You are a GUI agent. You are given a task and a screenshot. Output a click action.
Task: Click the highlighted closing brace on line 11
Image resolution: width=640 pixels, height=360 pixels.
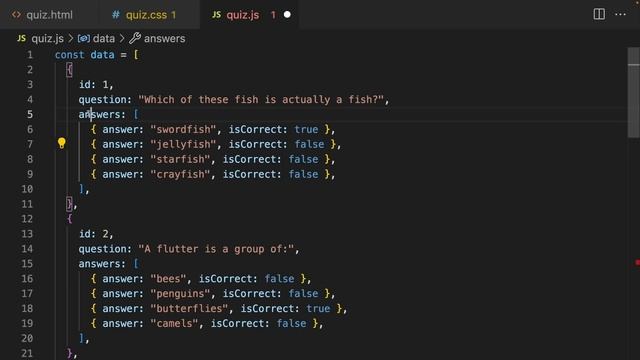coord(69,204)
